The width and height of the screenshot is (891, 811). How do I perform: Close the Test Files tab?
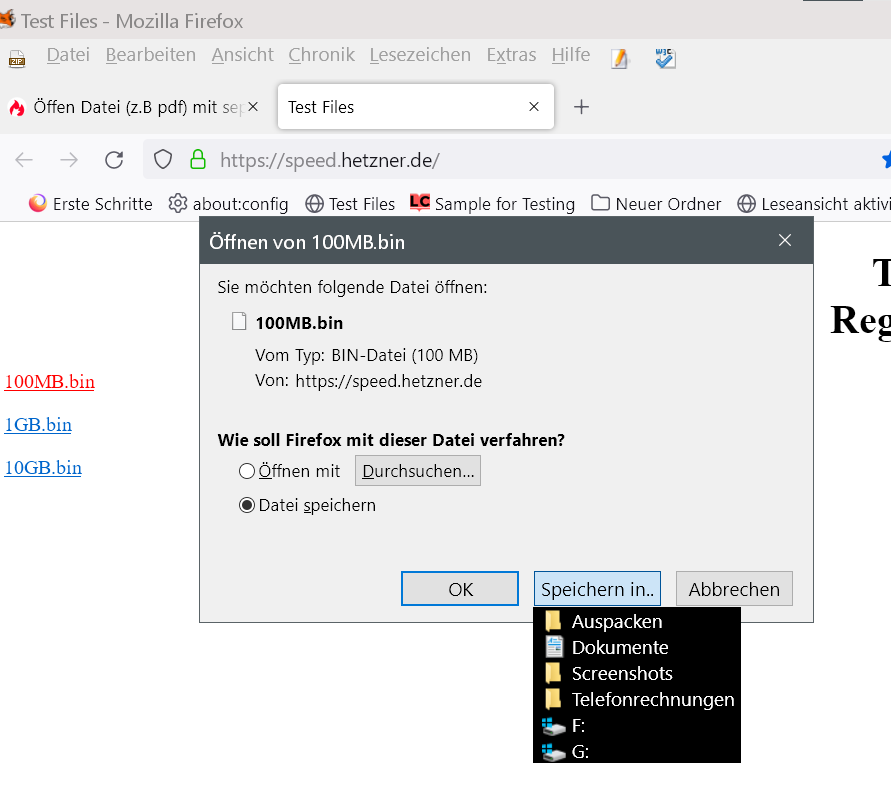(534, 107)
